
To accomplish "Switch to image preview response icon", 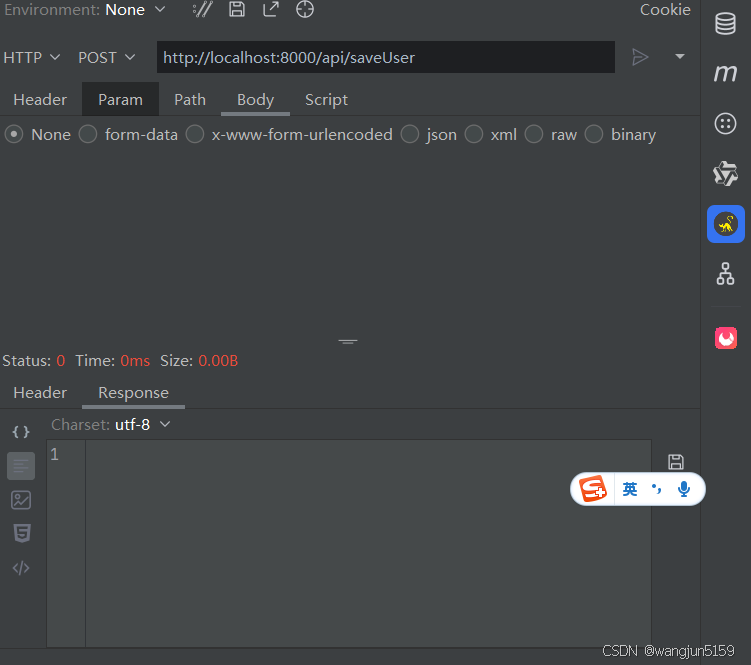I will 21,500.
